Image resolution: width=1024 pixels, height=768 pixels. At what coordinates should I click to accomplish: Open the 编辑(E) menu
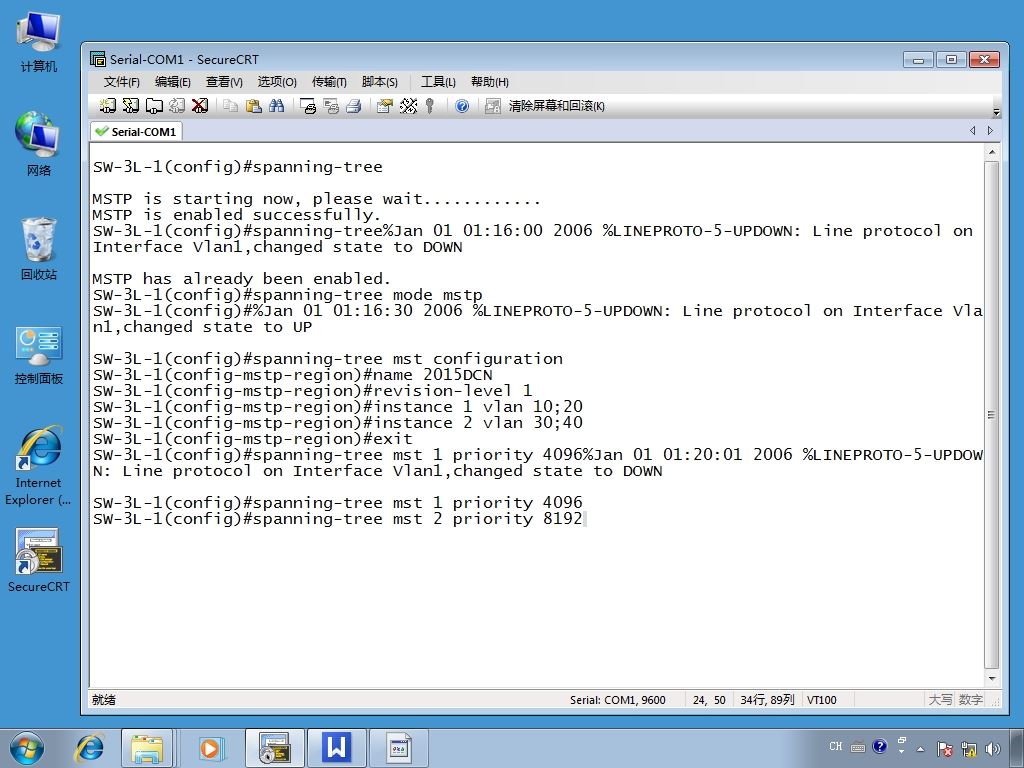[x=172, y=82]
